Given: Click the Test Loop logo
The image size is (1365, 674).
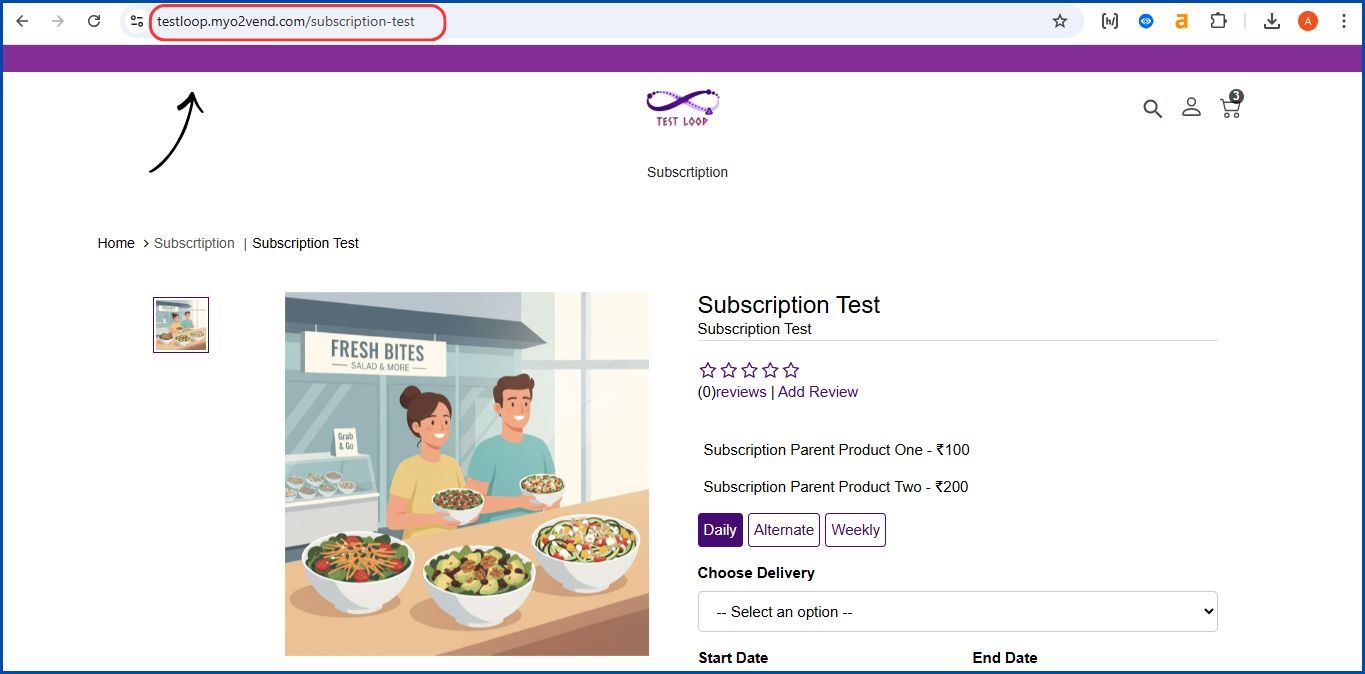Looking at the screenshot, I should click(x=682, y=107).
